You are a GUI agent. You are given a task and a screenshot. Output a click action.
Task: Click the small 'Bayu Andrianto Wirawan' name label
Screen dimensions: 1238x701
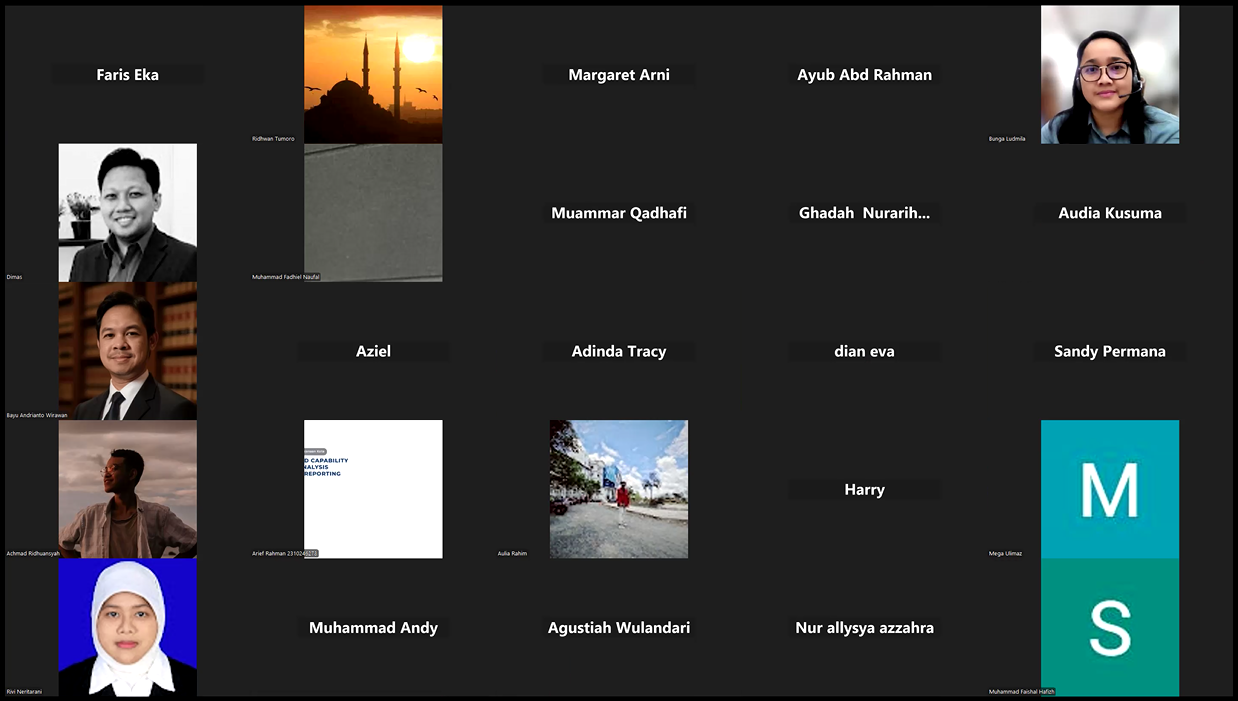pos(37,415)
